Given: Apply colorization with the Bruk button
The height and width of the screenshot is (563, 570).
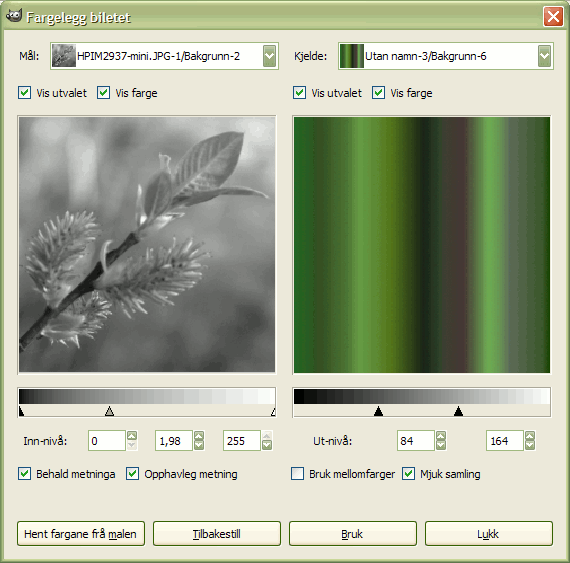Looking at the screenshot, I should 353,534.
